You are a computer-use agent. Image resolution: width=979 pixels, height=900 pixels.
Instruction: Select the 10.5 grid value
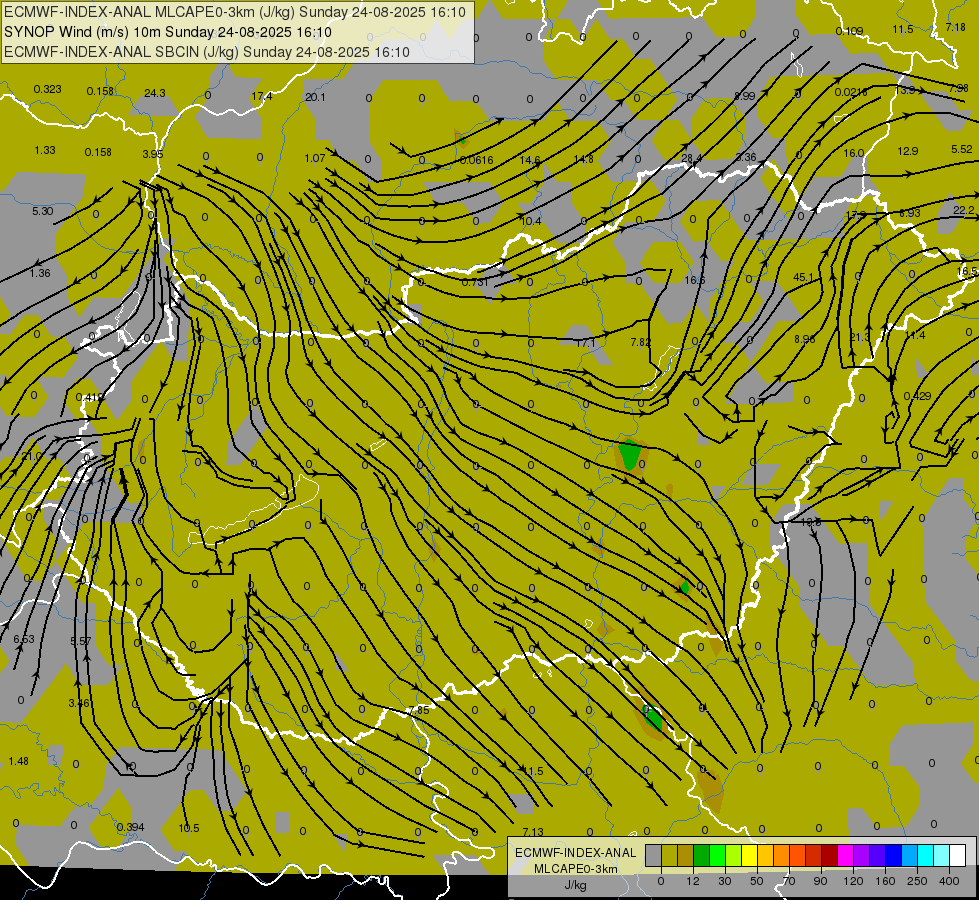pos(189,828)
